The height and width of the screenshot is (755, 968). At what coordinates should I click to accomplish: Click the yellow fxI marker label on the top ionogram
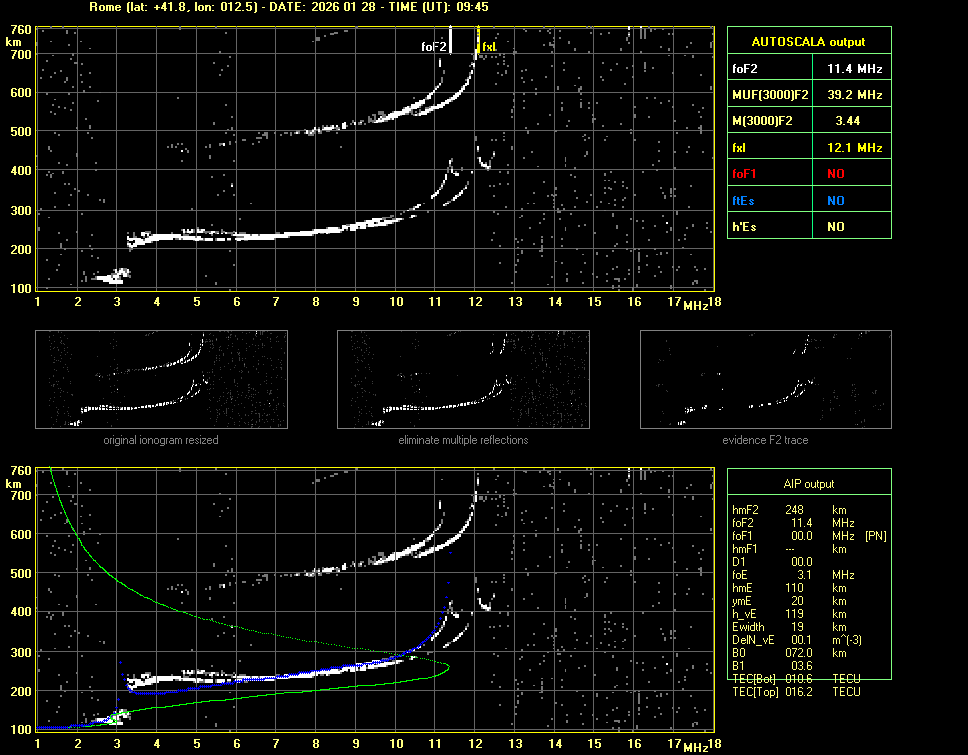[x=488, y=47]
